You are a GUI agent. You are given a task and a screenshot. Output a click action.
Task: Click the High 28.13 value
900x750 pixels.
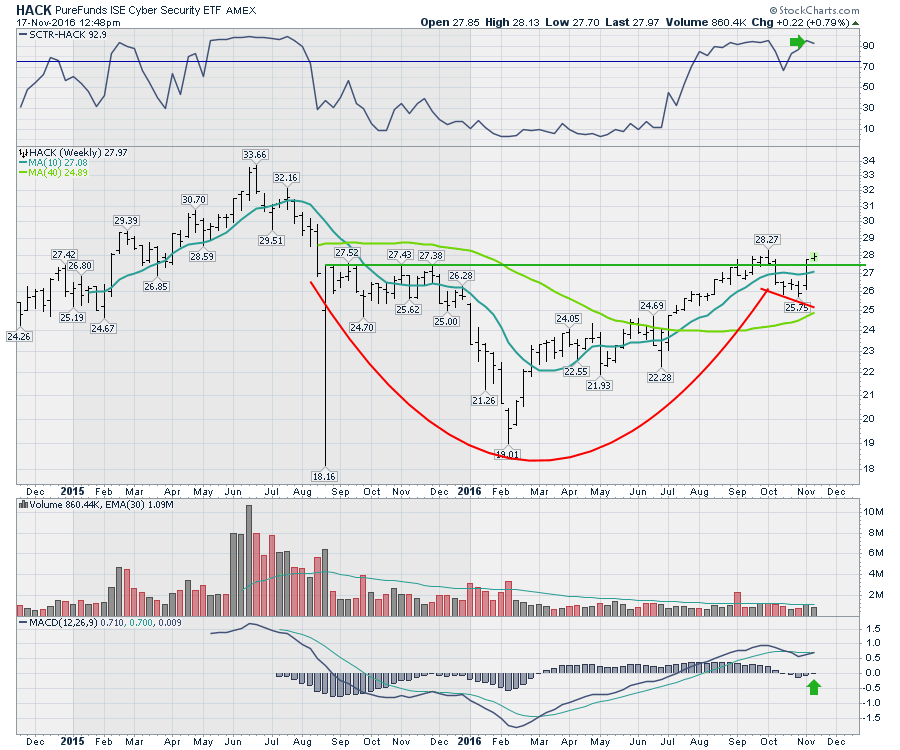tap(513, 22)
